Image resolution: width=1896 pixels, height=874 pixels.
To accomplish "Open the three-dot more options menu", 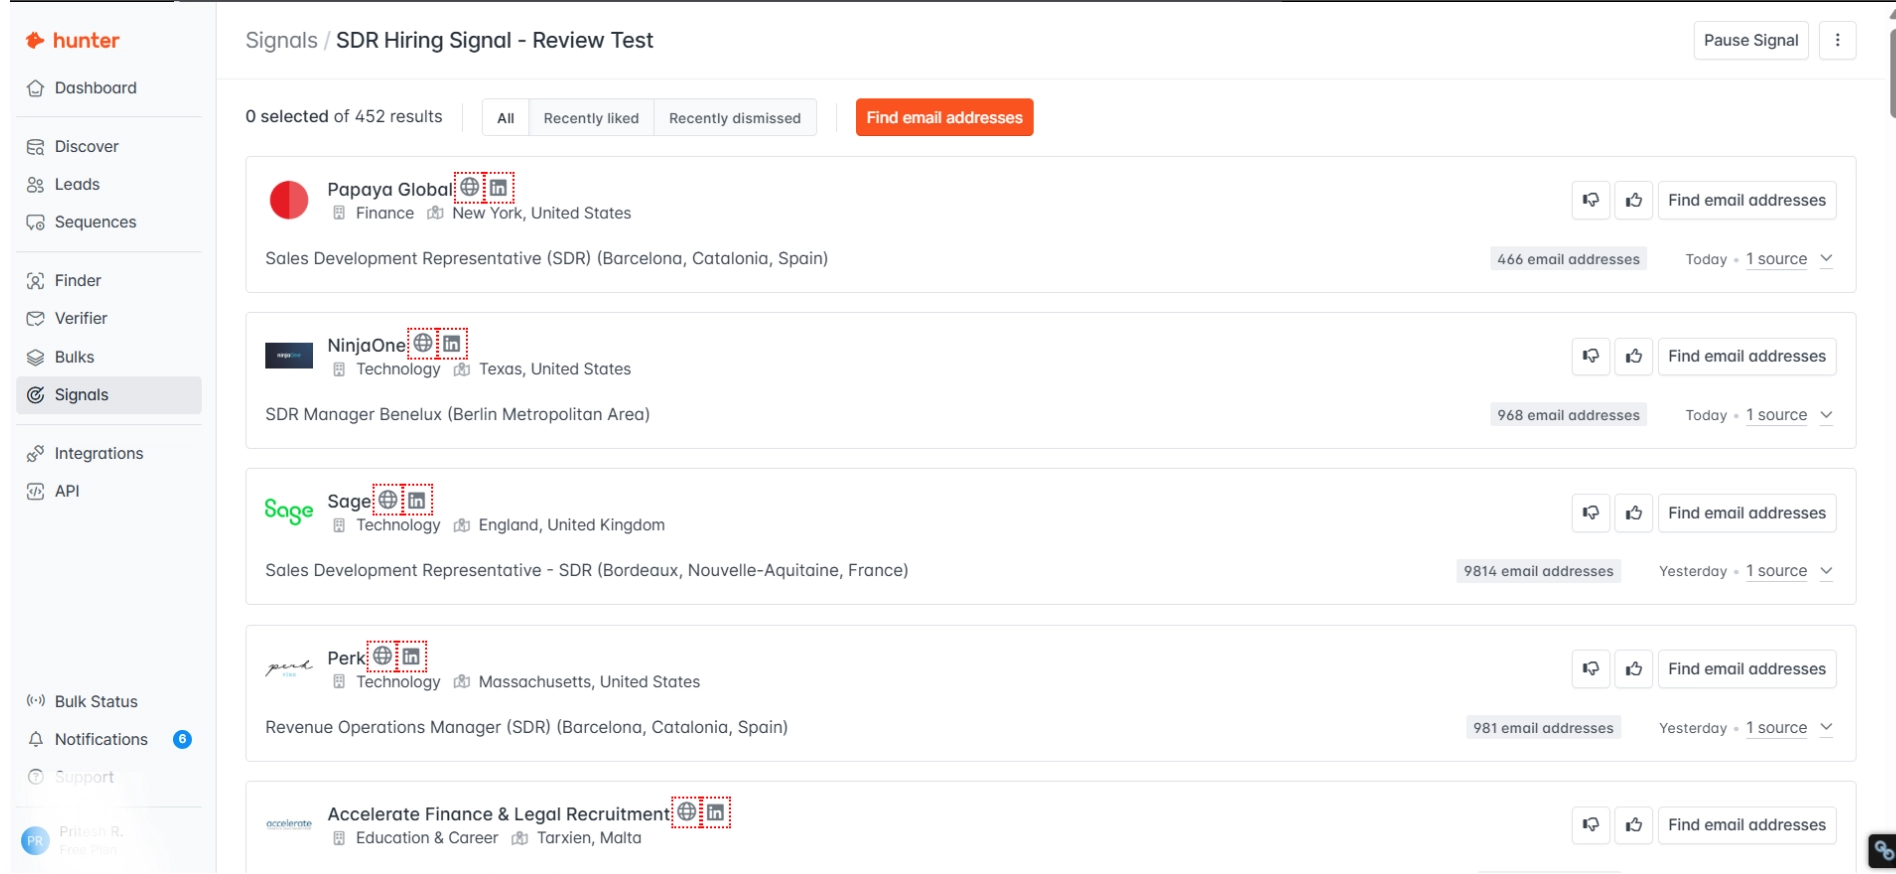I will 1837,40.
